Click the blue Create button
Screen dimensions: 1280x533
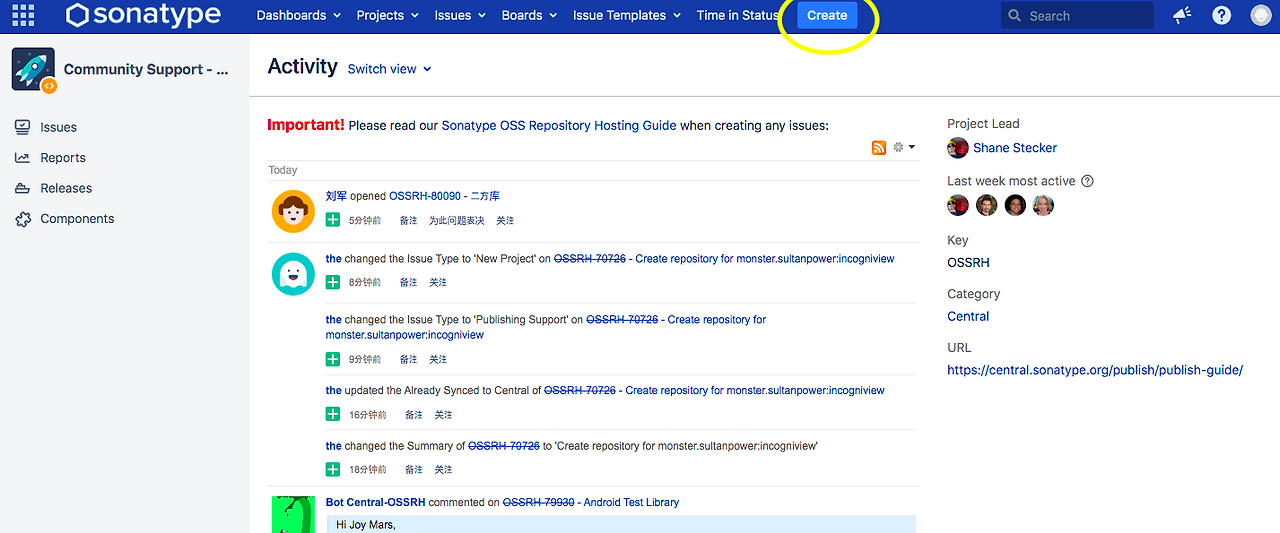tap(827, 15)
